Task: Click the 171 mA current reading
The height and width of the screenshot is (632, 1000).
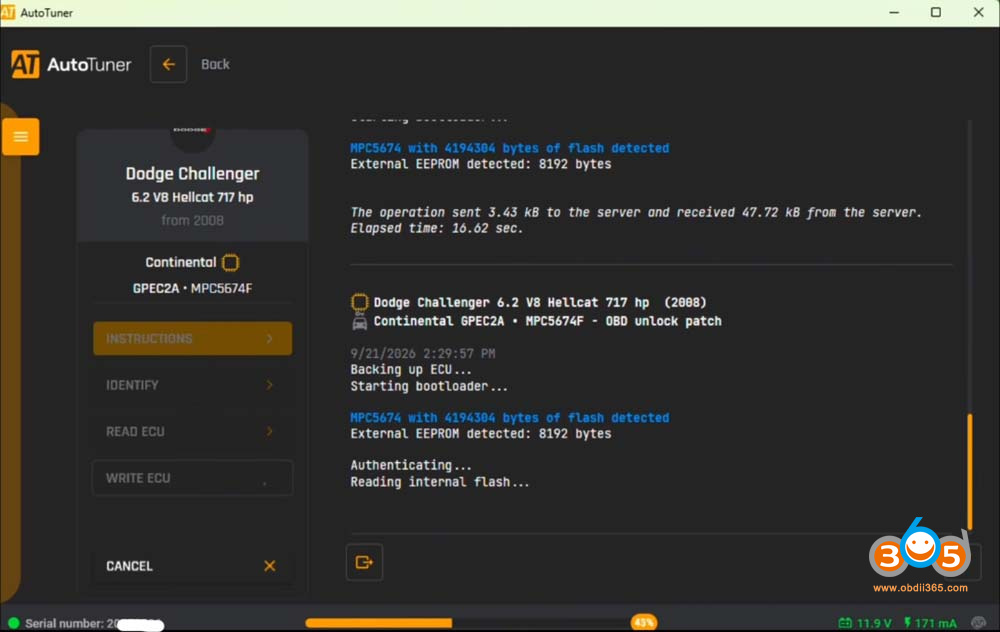Action: pos(936,623)
